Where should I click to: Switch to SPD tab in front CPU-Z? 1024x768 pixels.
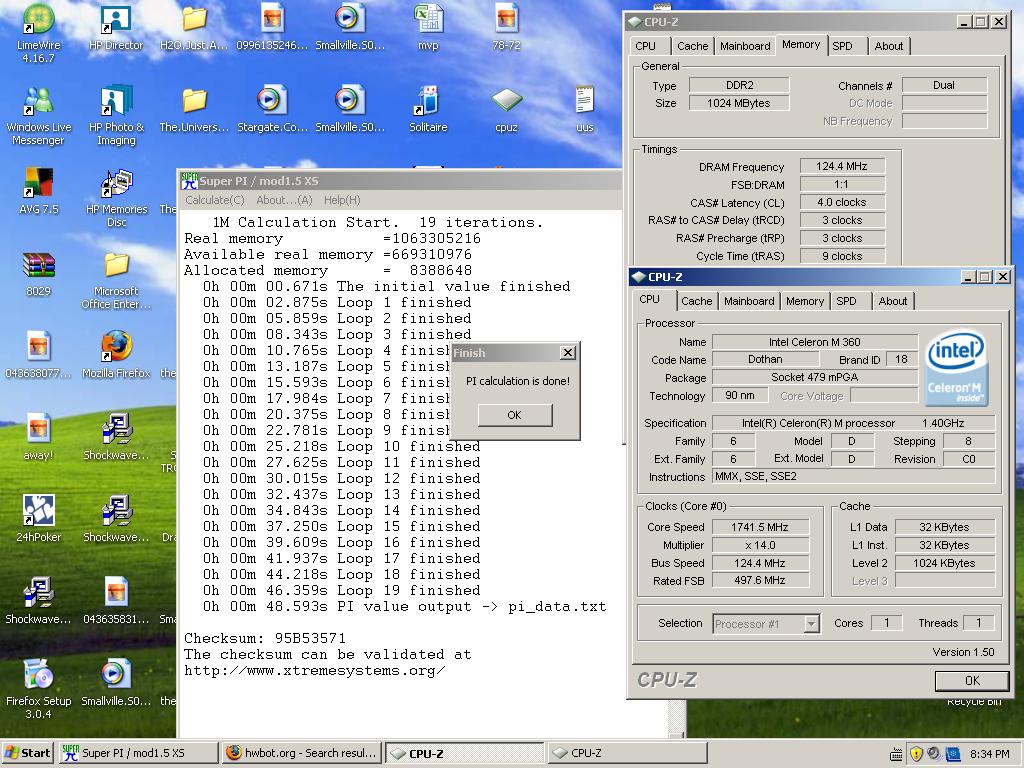[x=846, y=301]
